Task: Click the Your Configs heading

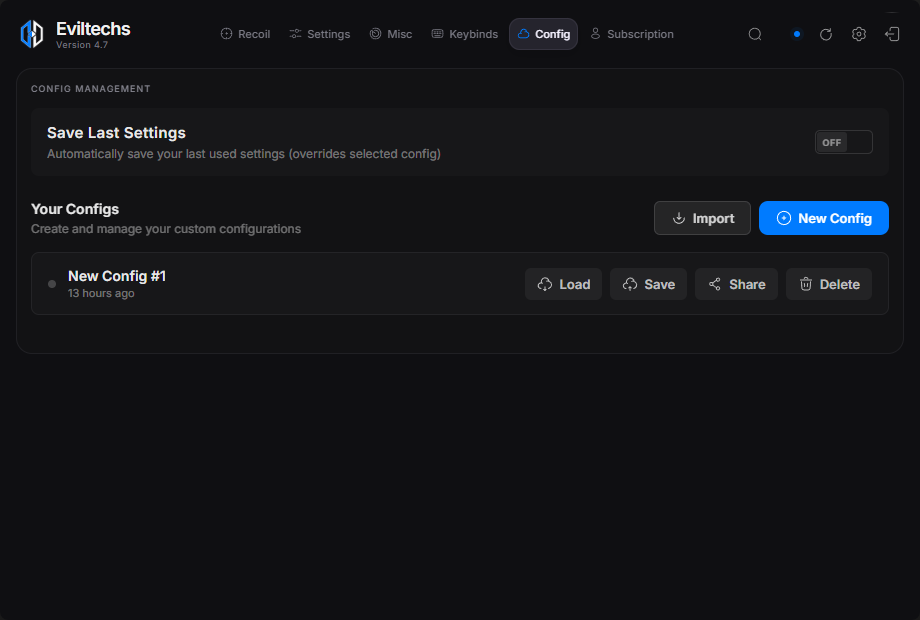Action: (75, 209)
